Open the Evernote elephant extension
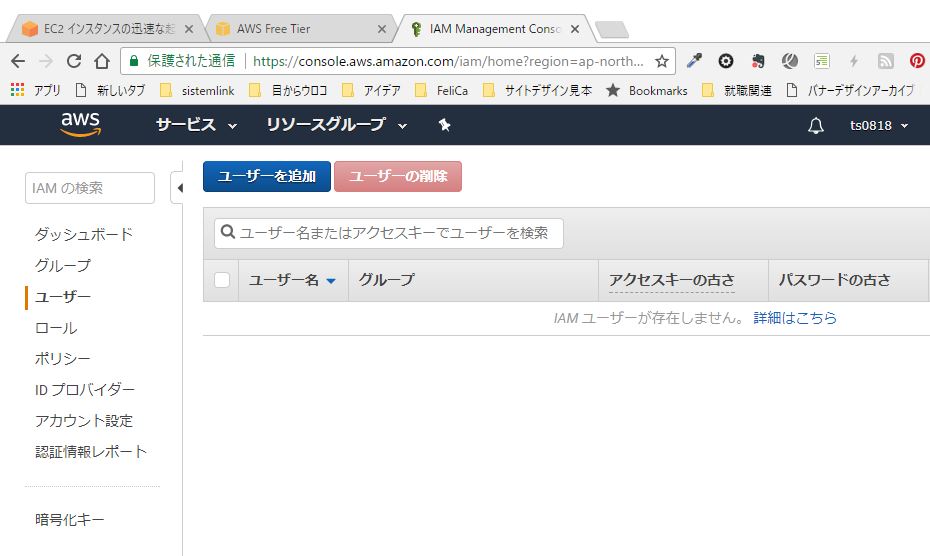 [x=757, y=61]
